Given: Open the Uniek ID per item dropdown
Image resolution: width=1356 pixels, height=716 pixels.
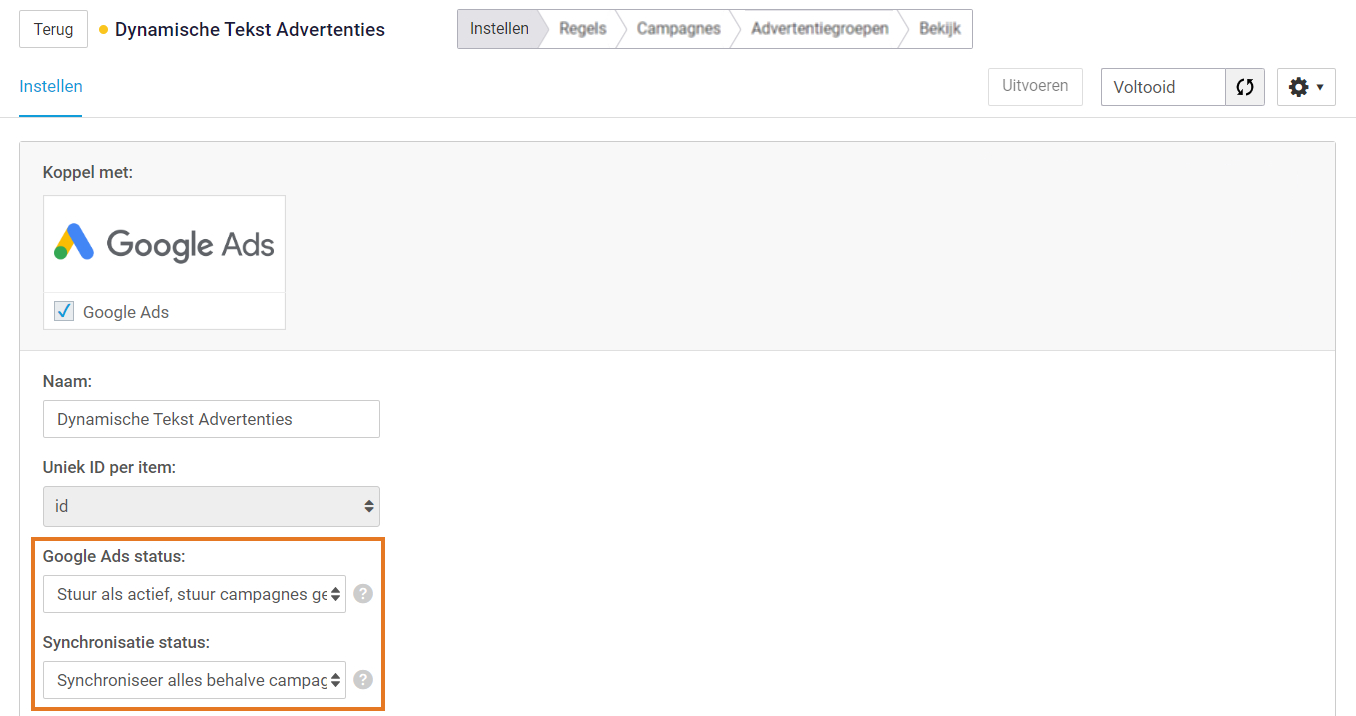Looking at the screenshot, I should pos(211,506).
